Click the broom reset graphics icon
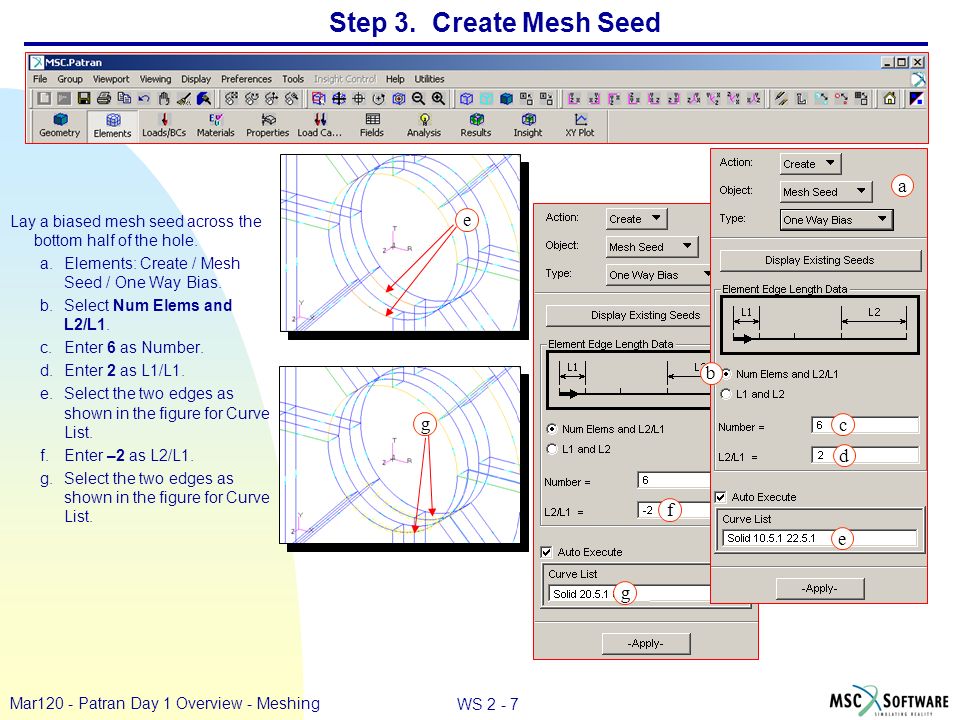 pyautogui.click(x=184, y=98)
